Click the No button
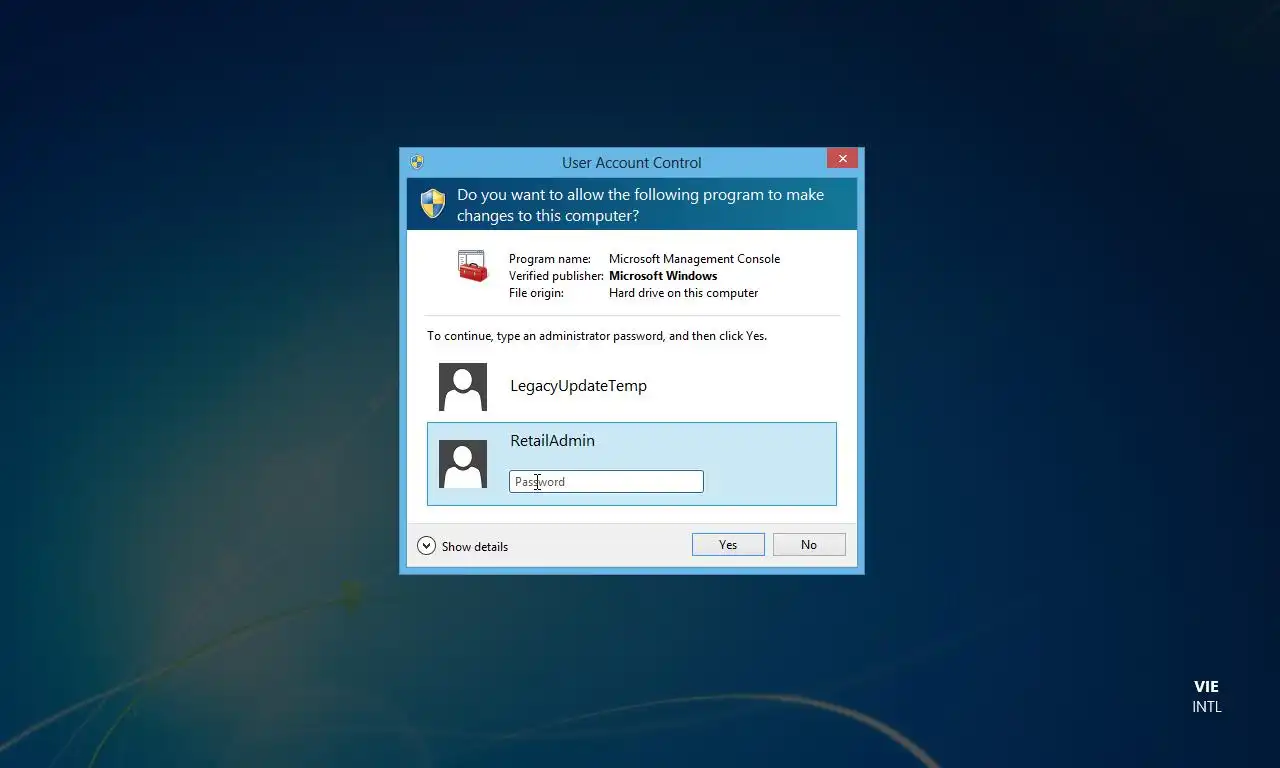Screen dimensions: 1280x768 pos(809,544)
